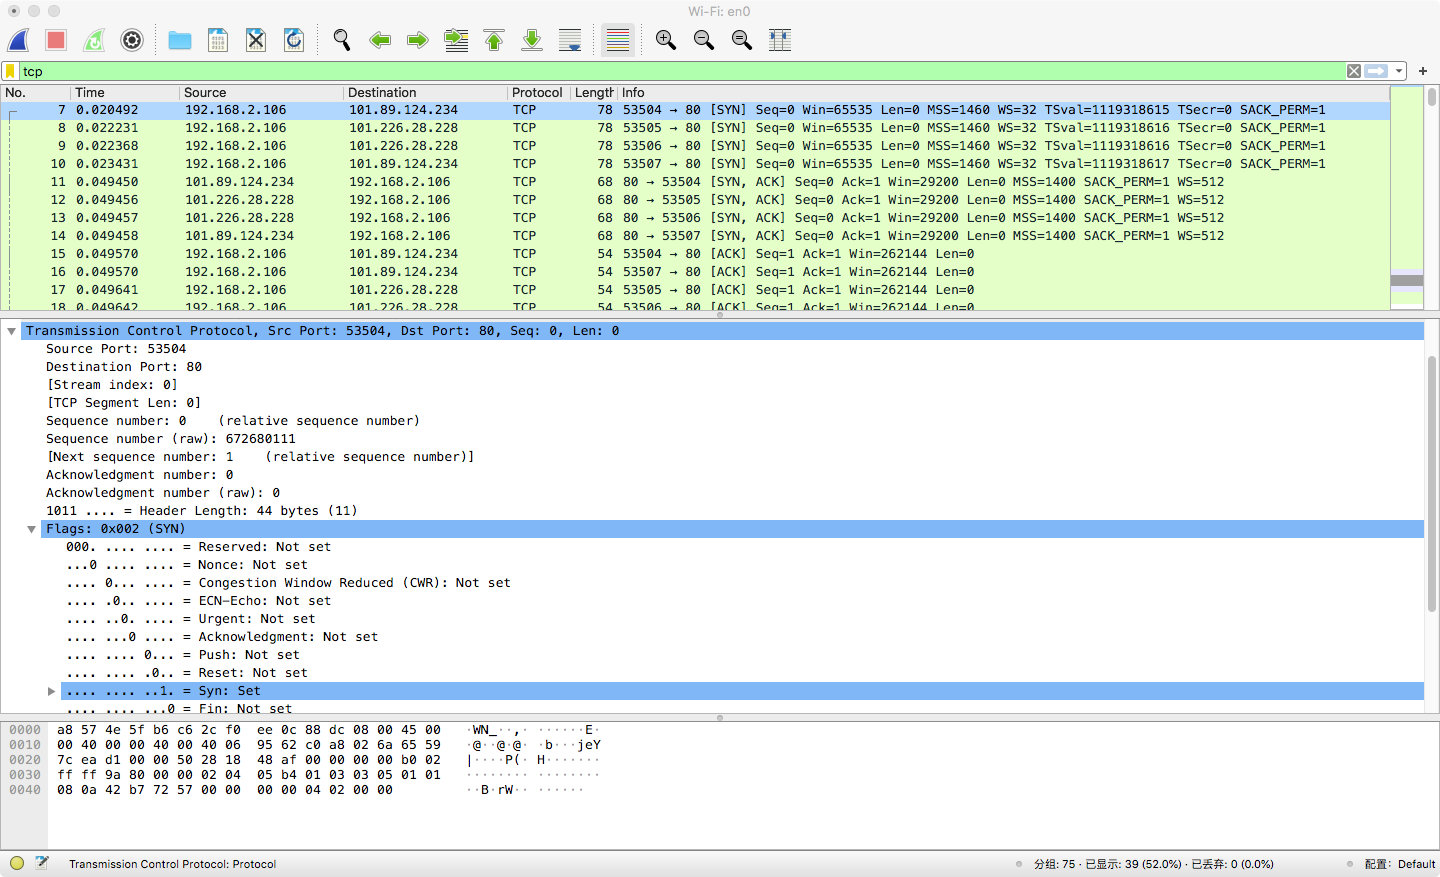Collapse the Flags: 0x002 (SYN) section
Image resolution: width=1440 pixels, height=877 pixels.
coord(32,529)
